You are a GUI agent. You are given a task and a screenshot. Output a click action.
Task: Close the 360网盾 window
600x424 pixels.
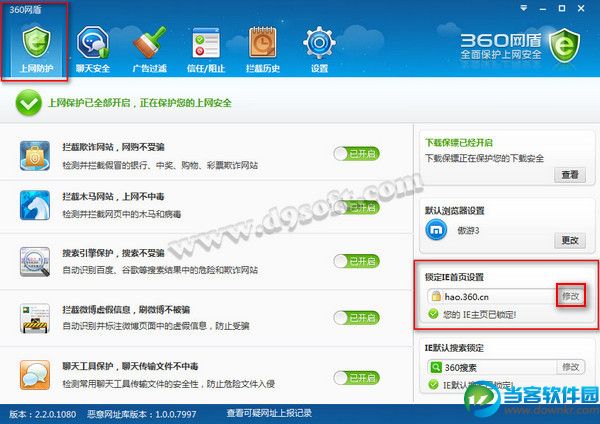pos(581,8)
